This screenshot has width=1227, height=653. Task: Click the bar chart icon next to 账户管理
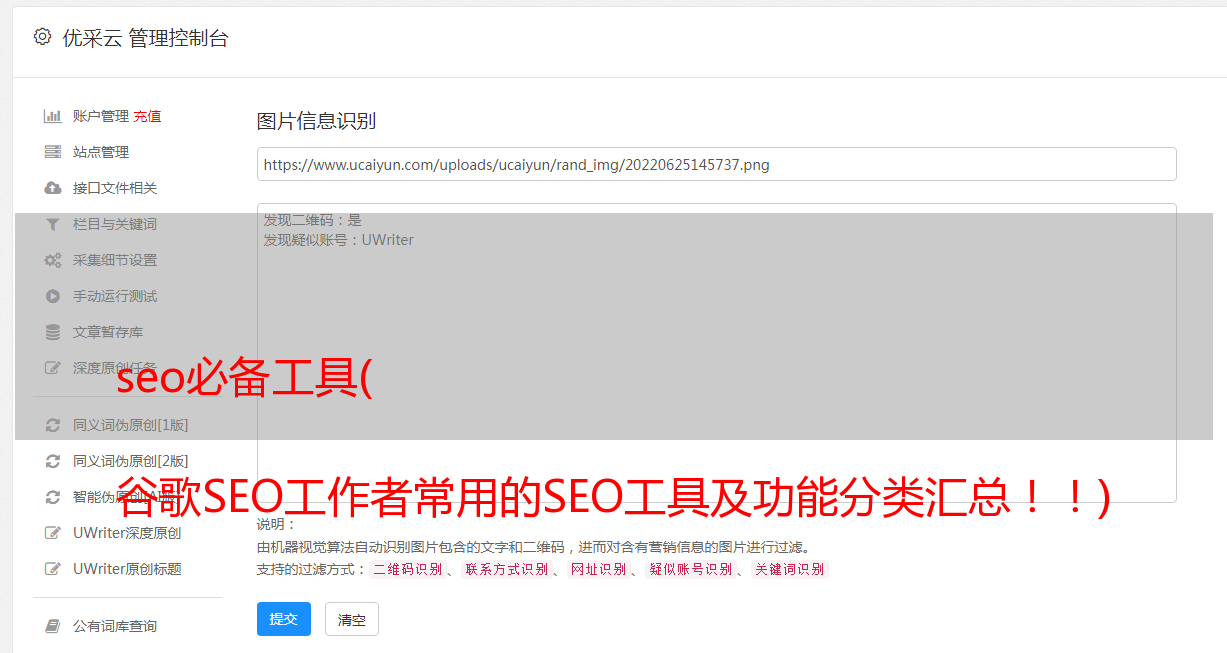click(53, 116)
